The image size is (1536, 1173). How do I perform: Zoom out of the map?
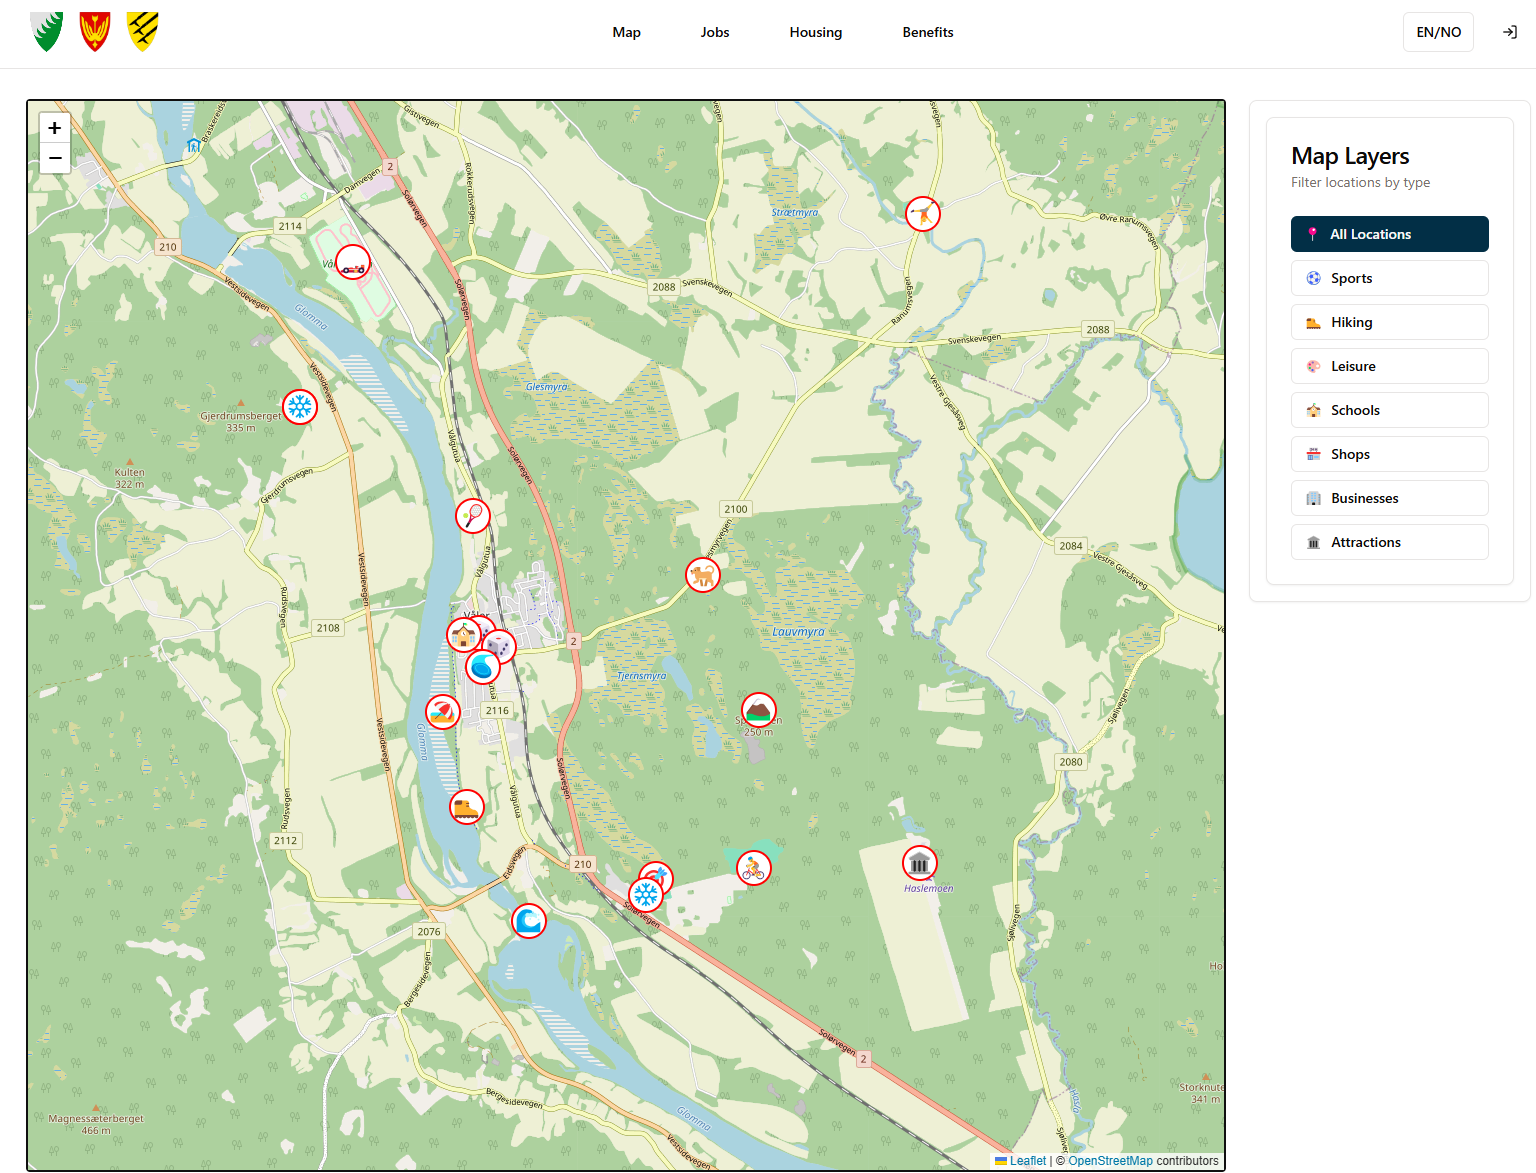point(55,158)
